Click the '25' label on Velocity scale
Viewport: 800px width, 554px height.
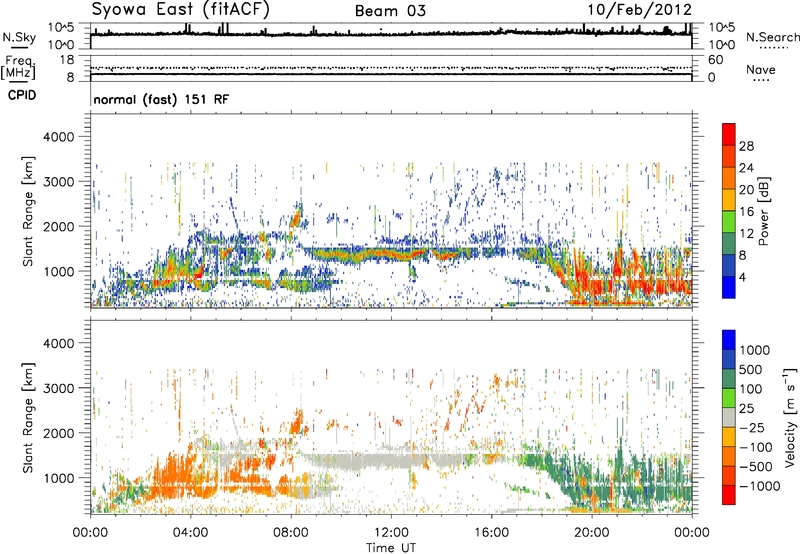click(x=746, y=409)
